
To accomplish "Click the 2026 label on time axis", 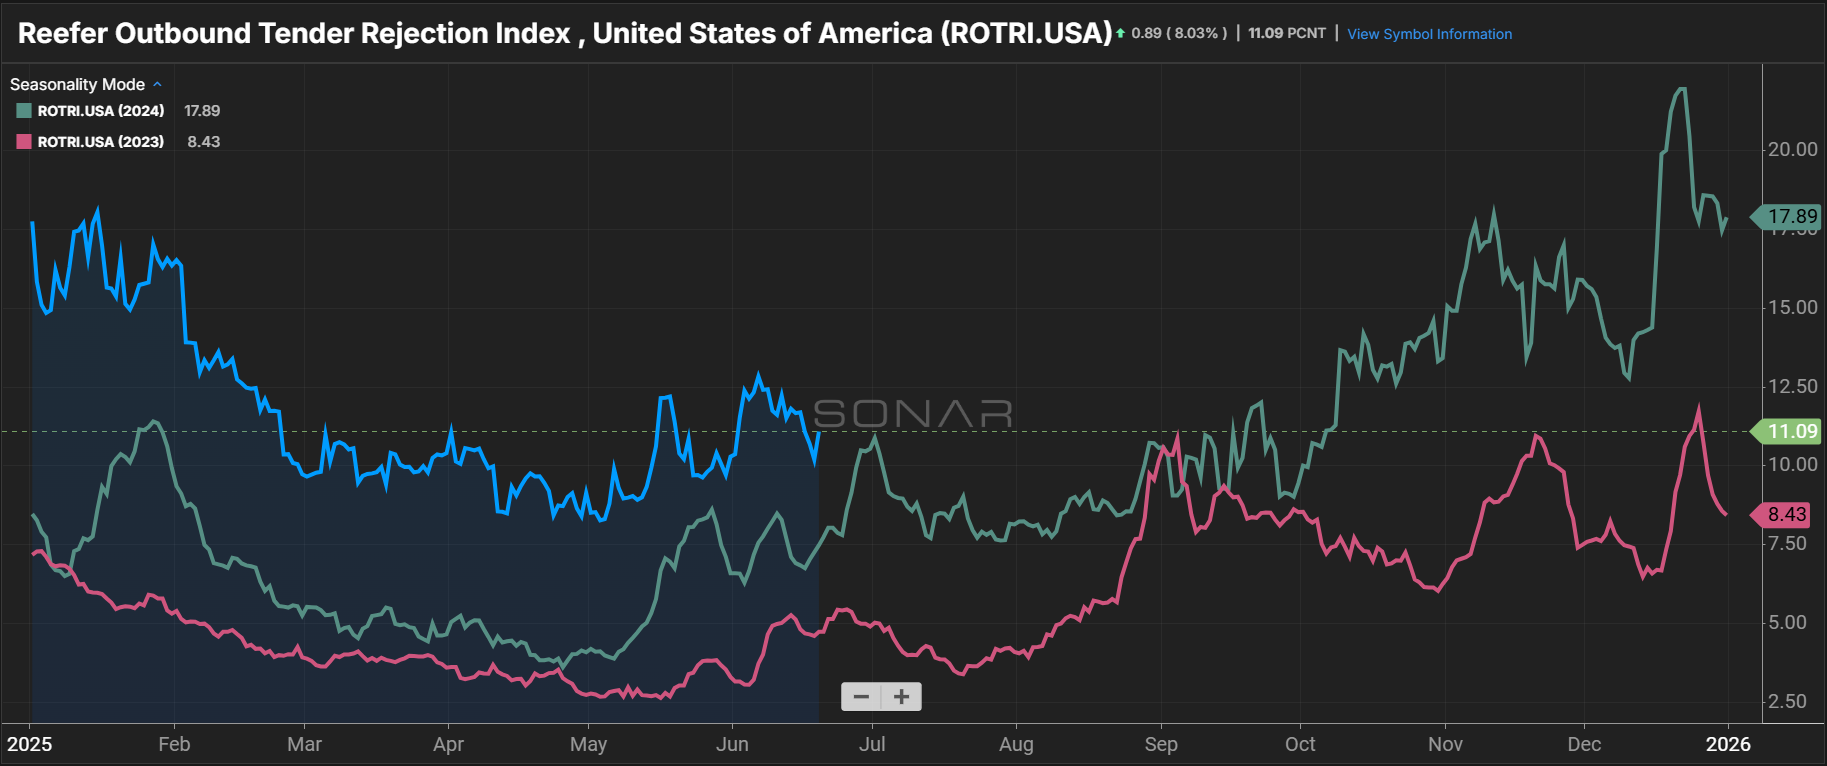I will [x=1728, y=744].
